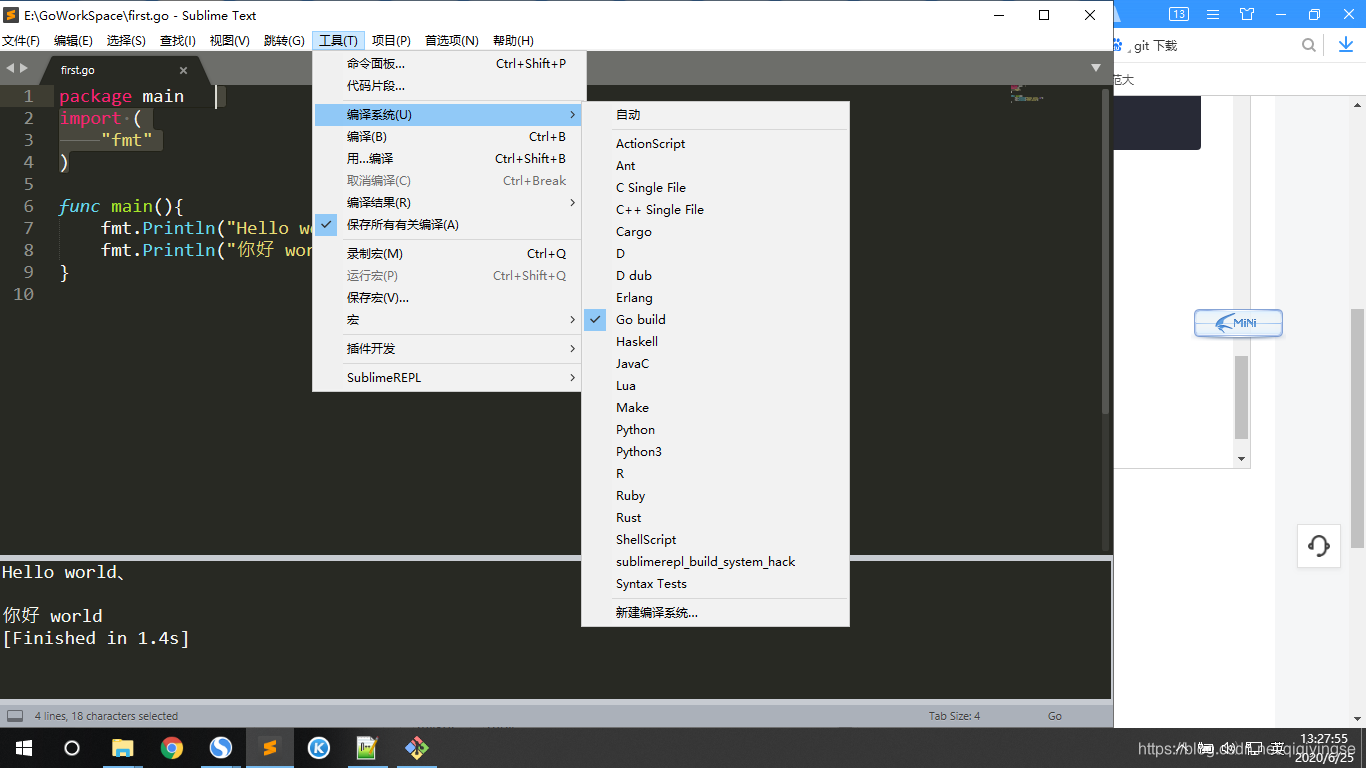The image size is (1366, 768).
Task: Click the browser tab count '13' icon
Action: point(1178,14)
